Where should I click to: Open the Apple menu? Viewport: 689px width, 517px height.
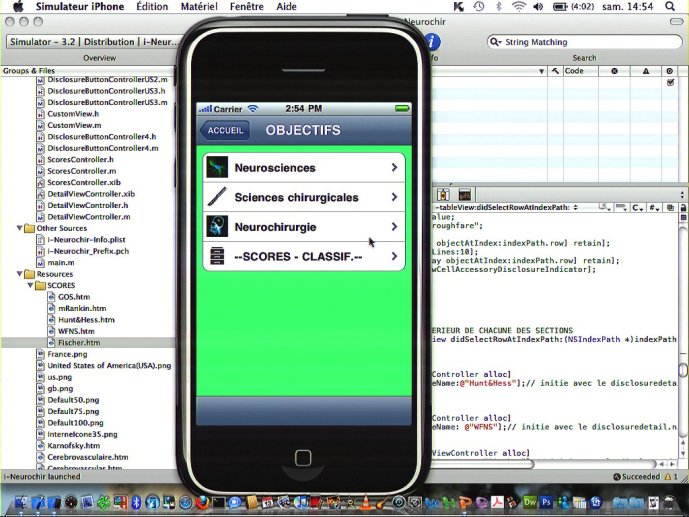click(x=18, y=7)
